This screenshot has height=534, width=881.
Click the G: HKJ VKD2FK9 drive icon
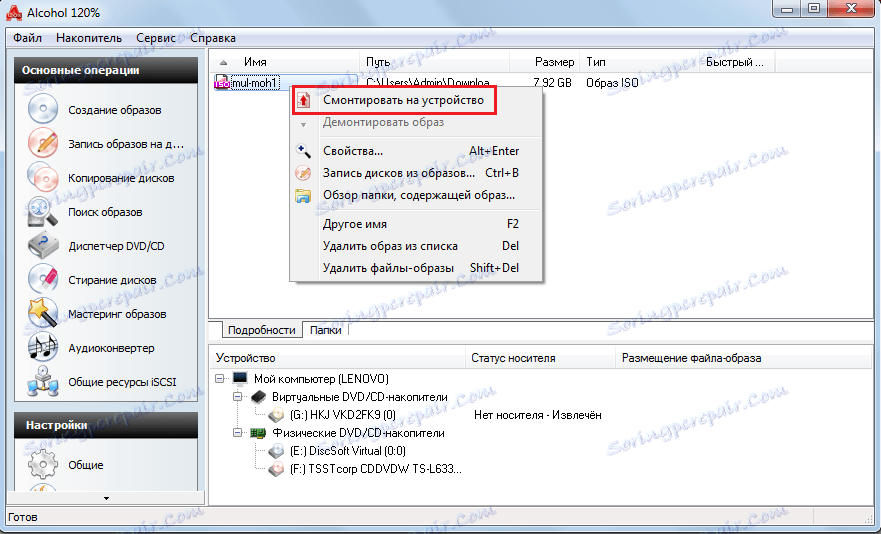[276, 415]
